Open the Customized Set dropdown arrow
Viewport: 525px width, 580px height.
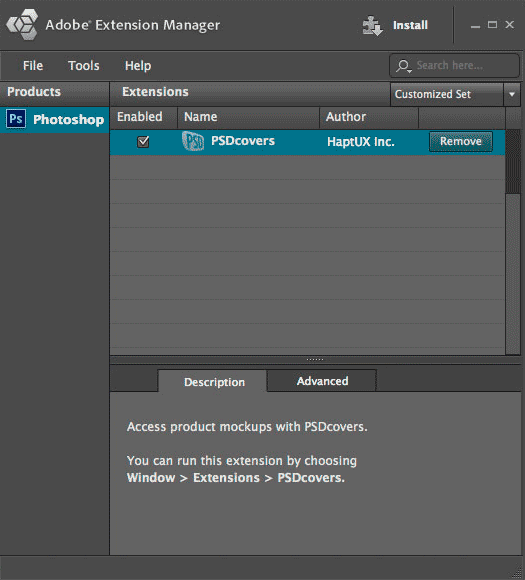point(512,94)
